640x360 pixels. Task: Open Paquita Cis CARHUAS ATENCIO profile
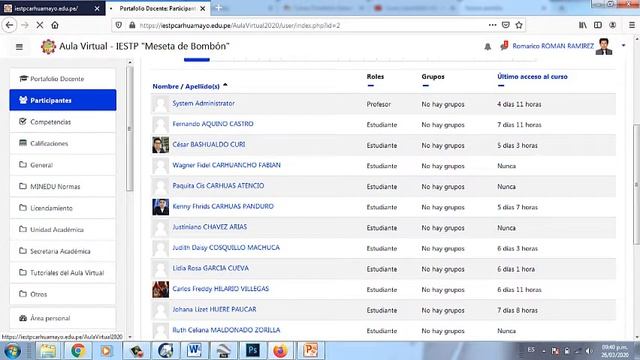218,186
